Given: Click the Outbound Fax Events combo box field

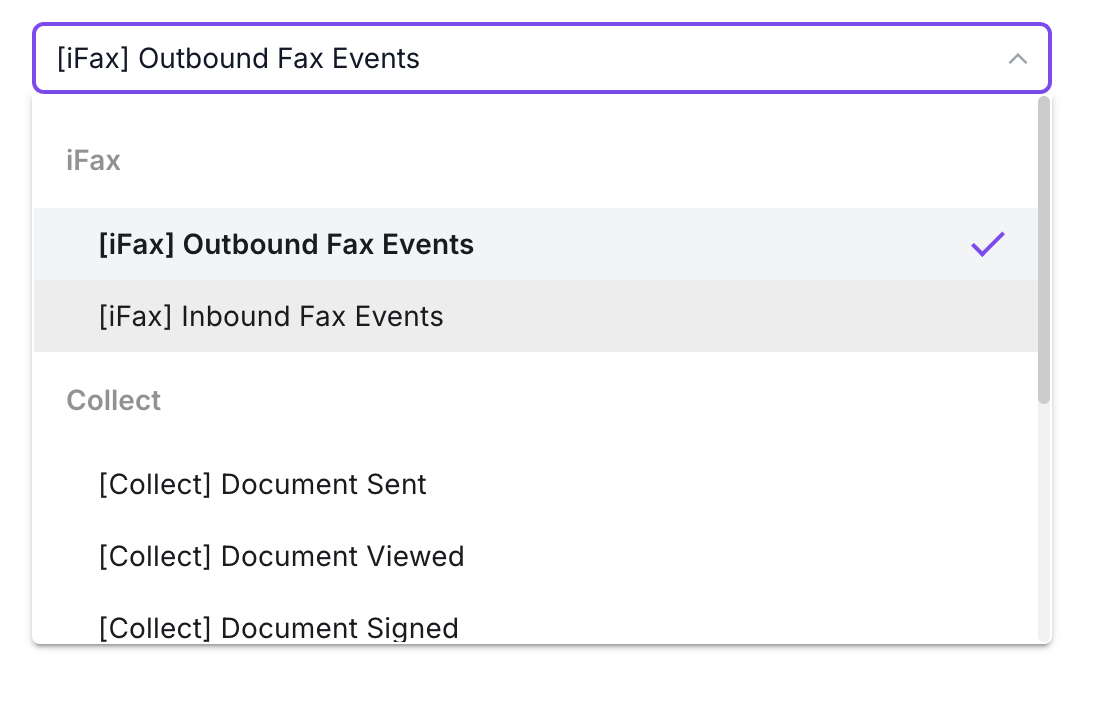Looking at the screenshot, I should point(541,58).
